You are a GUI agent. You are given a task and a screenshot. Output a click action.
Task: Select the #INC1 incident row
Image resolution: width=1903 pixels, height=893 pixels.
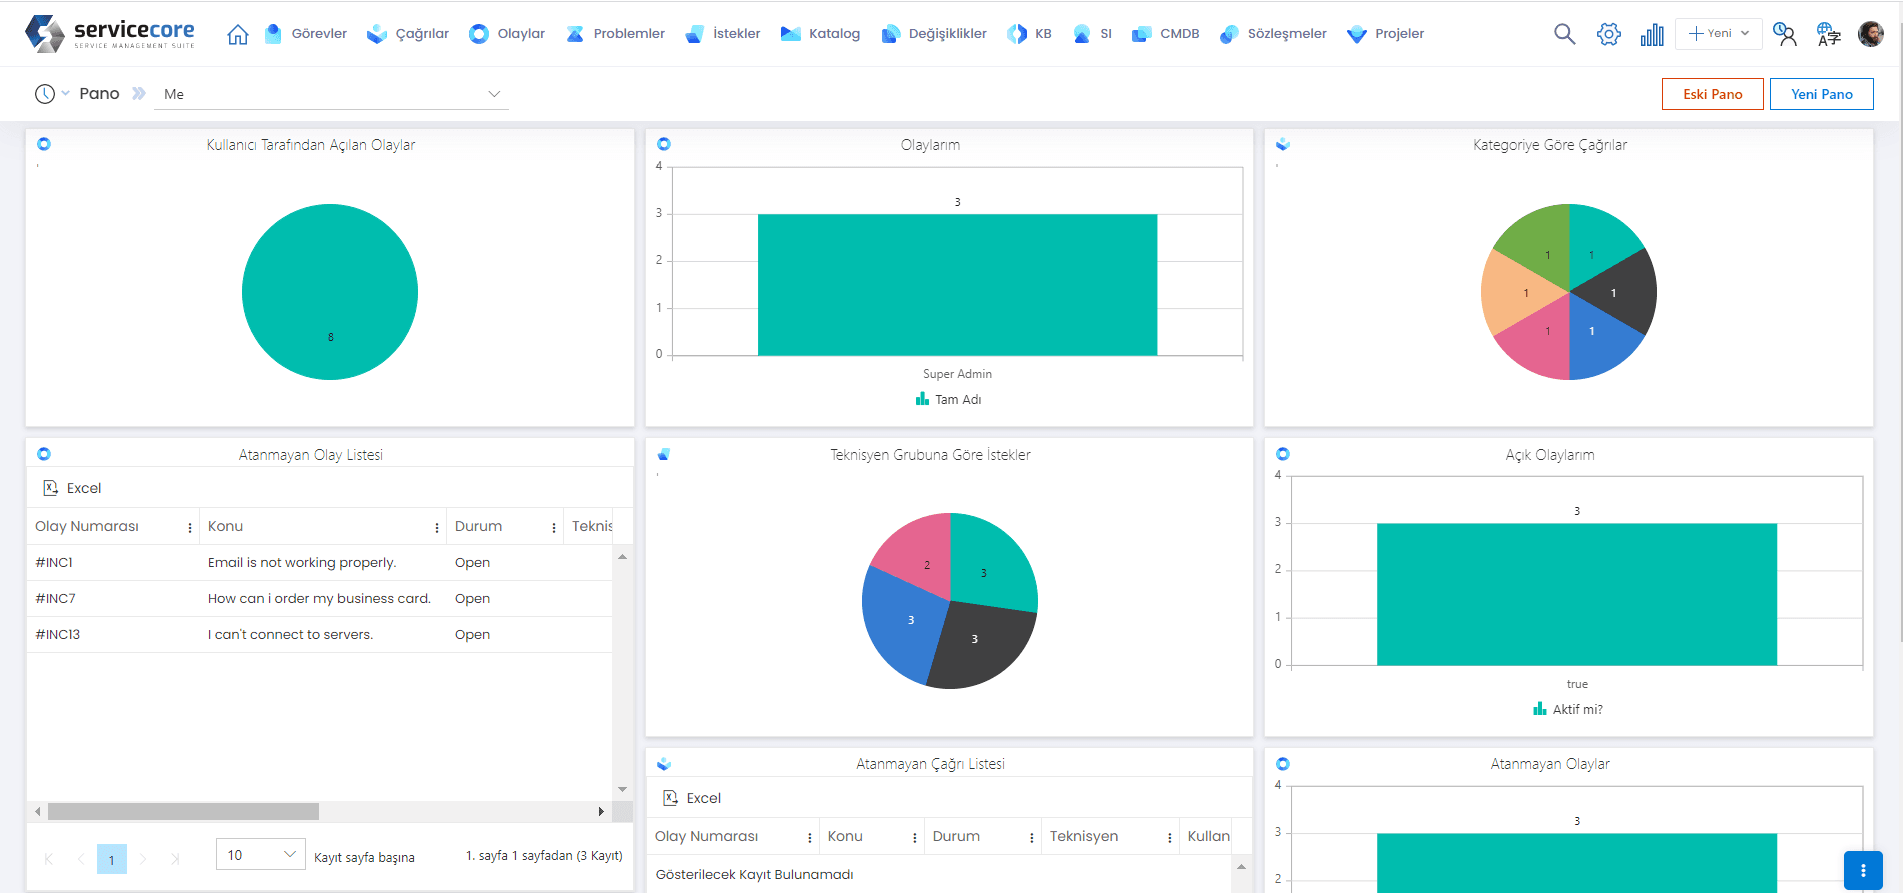320,563
